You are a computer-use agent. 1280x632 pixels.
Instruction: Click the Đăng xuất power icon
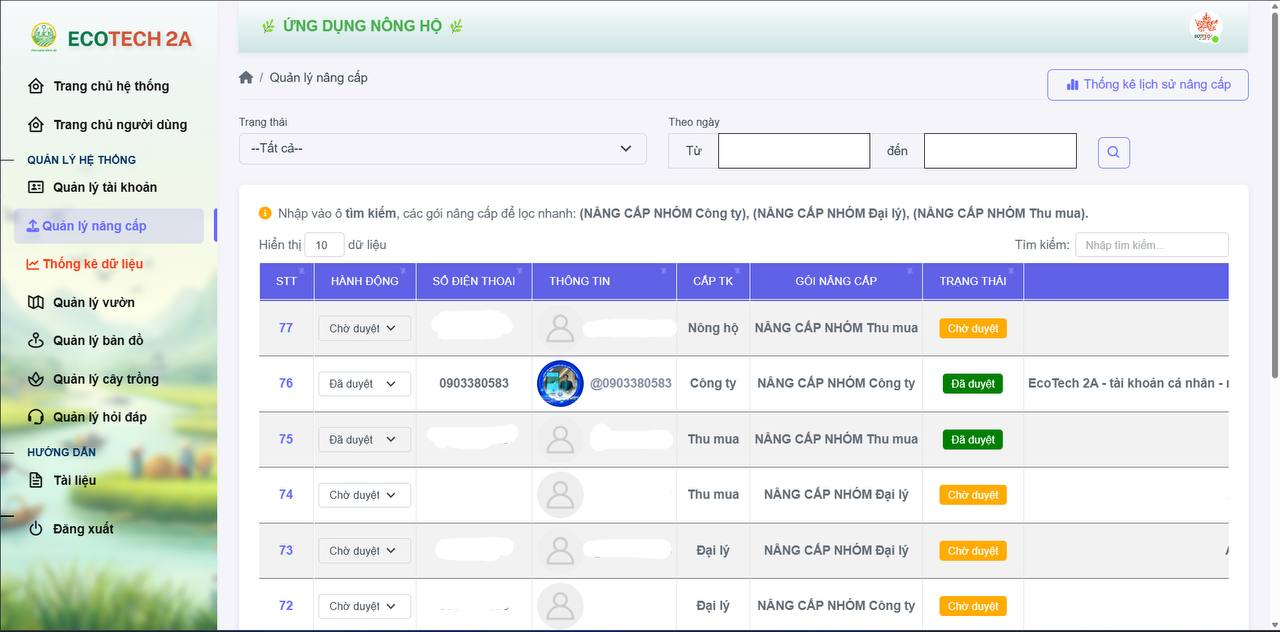point(36,529)
